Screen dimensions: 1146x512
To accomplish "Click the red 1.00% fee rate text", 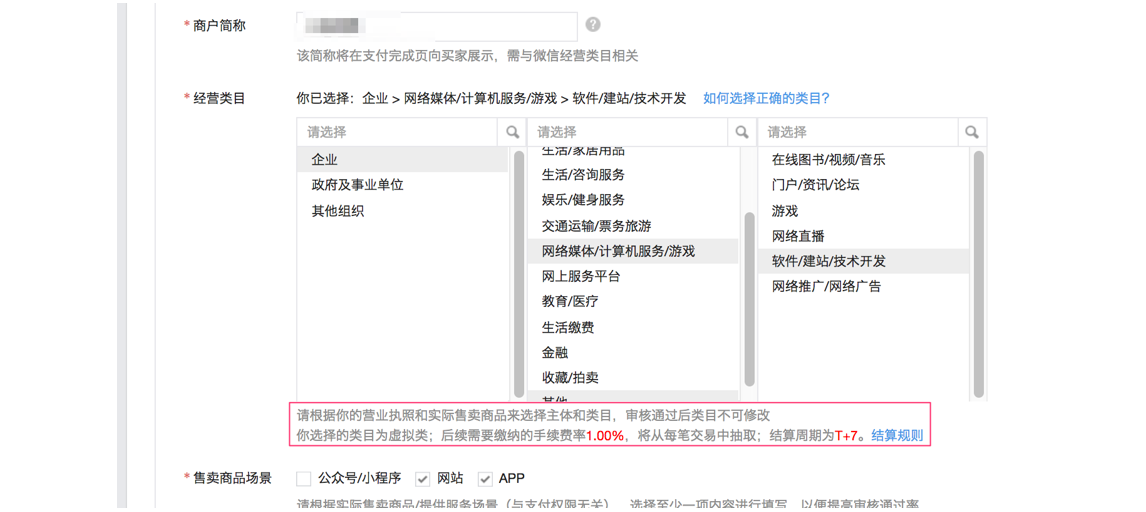I will coord(605,436).
